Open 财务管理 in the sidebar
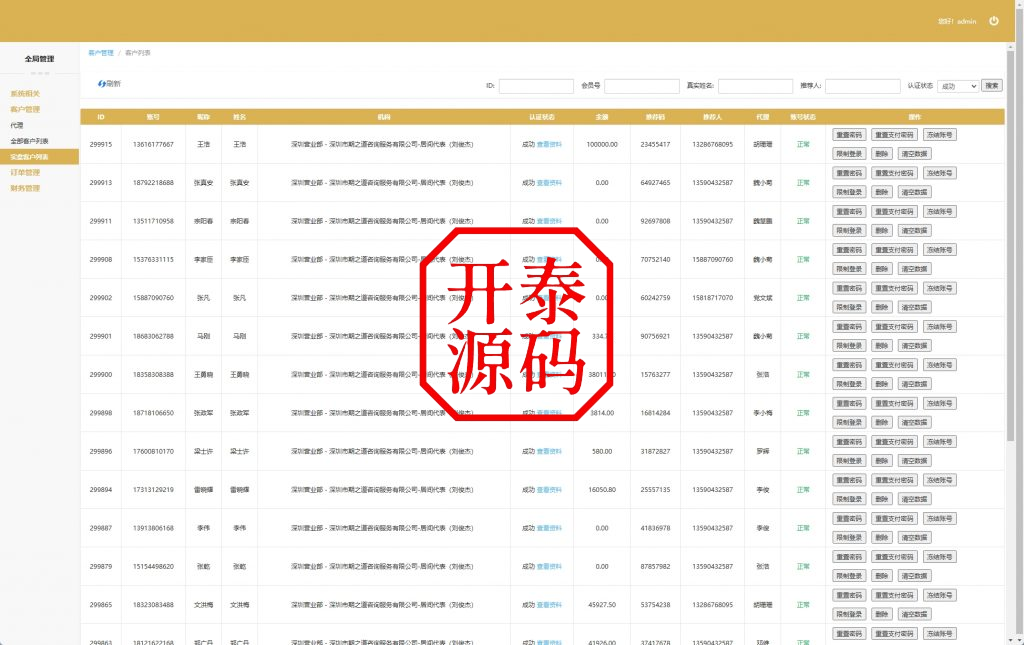 (x=25, y=188)
